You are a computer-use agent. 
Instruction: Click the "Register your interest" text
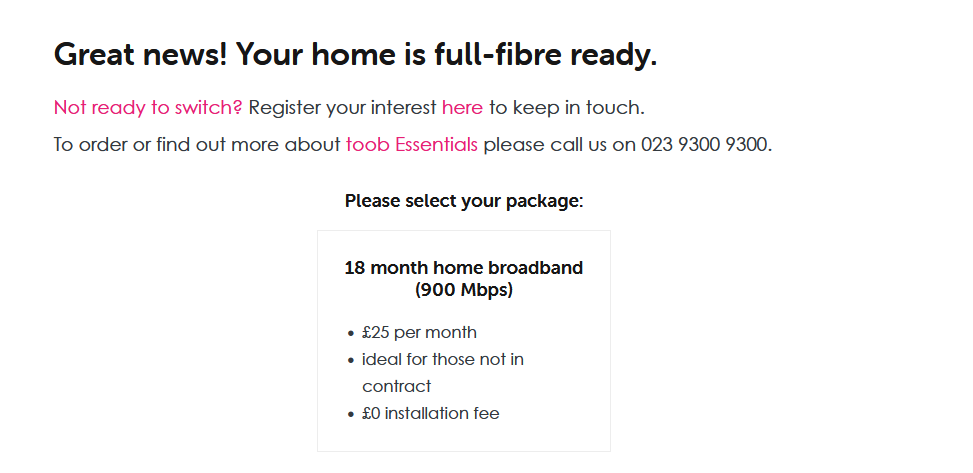point(342,107)
